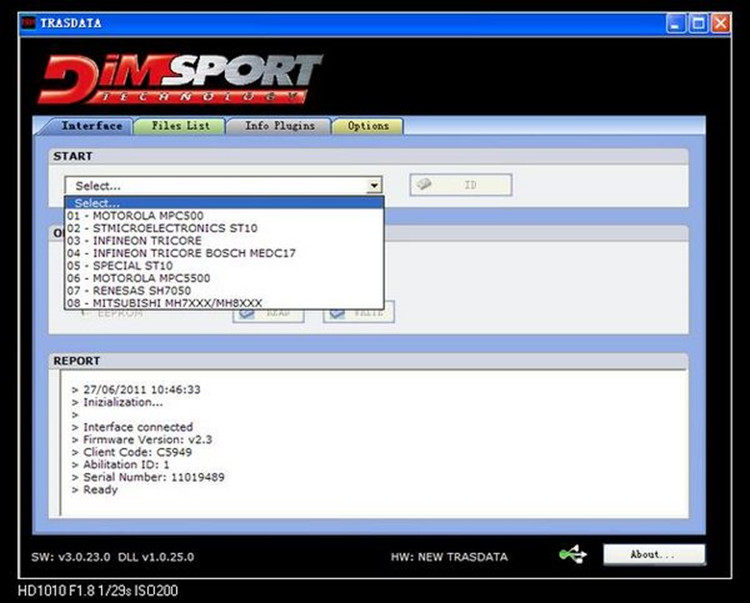
Task: Click the disabled WRITE button
Action: (359, 315)
